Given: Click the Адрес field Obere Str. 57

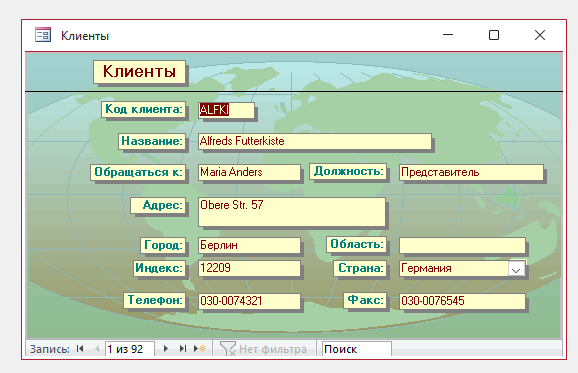Looking at the screenshot, I should coord(292,212).
